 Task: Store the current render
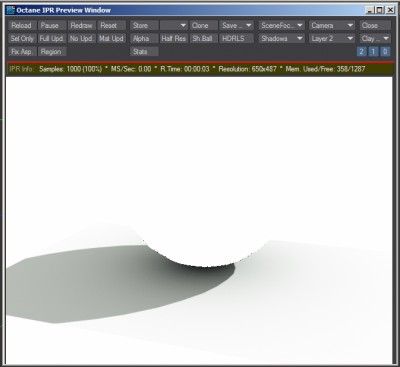click(144, 25)
